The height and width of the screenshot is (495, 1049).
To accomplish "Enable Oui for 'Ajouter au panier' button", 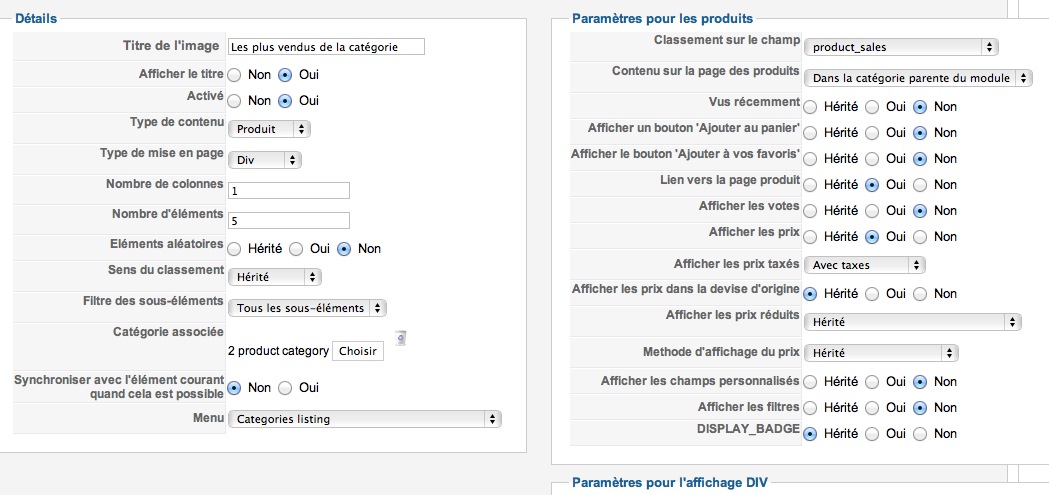I will (x=872, y=132).
